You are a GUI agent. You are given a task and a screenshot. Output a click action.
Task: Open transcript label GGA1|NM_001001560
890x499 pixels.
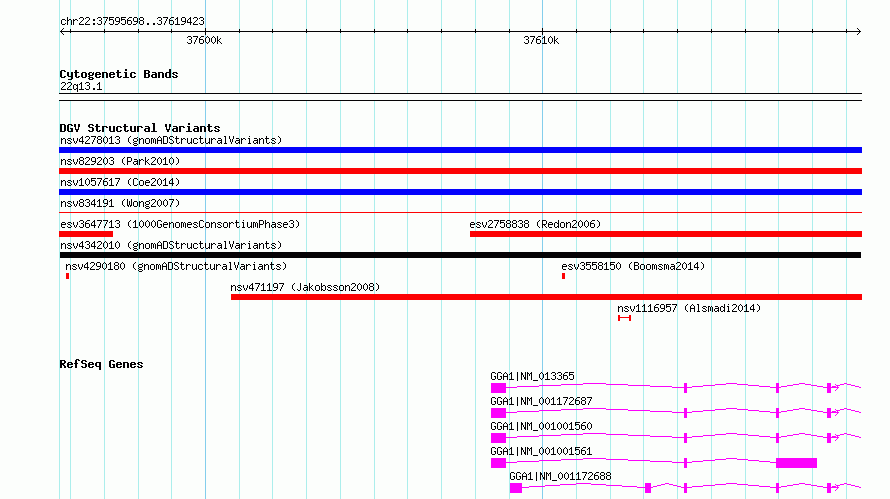point(541,426)
